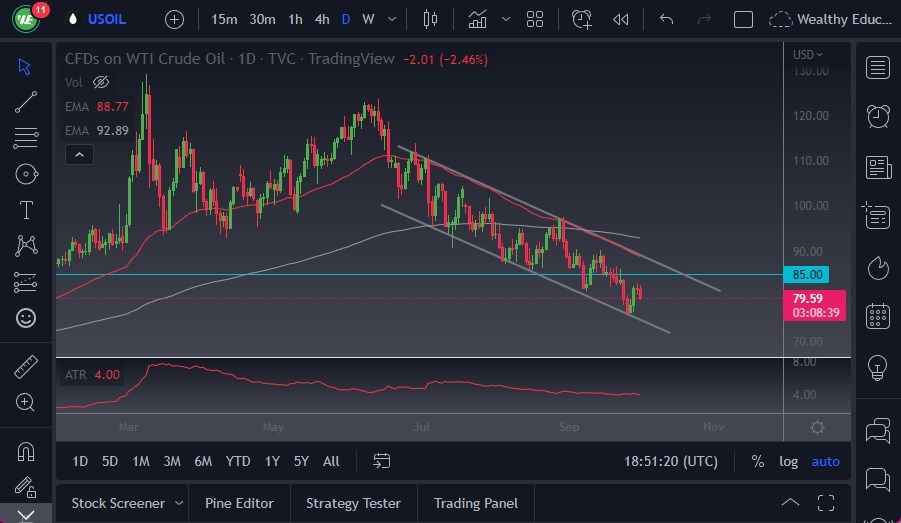The width and height of the screenshot is (901, 523).
Task: Open the text annotation tool
Action: (26, 210)
